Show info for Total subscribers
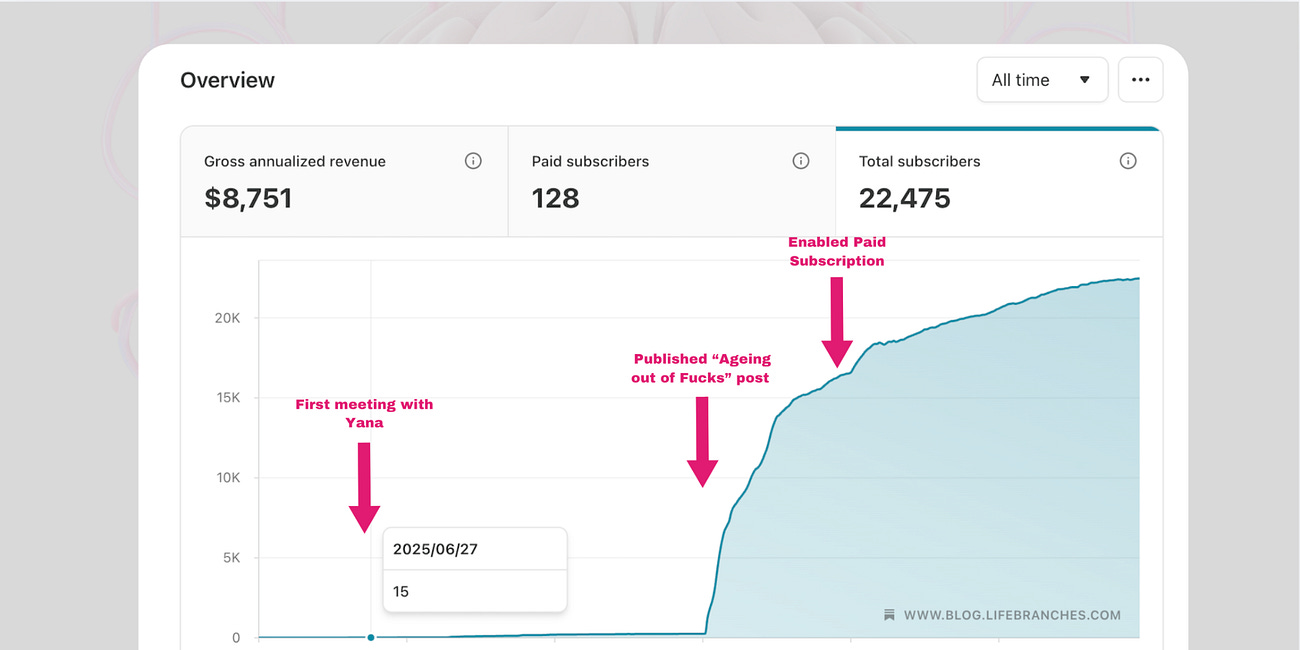Viewport: 1300px width, 650px height. tap(1128, 161)
